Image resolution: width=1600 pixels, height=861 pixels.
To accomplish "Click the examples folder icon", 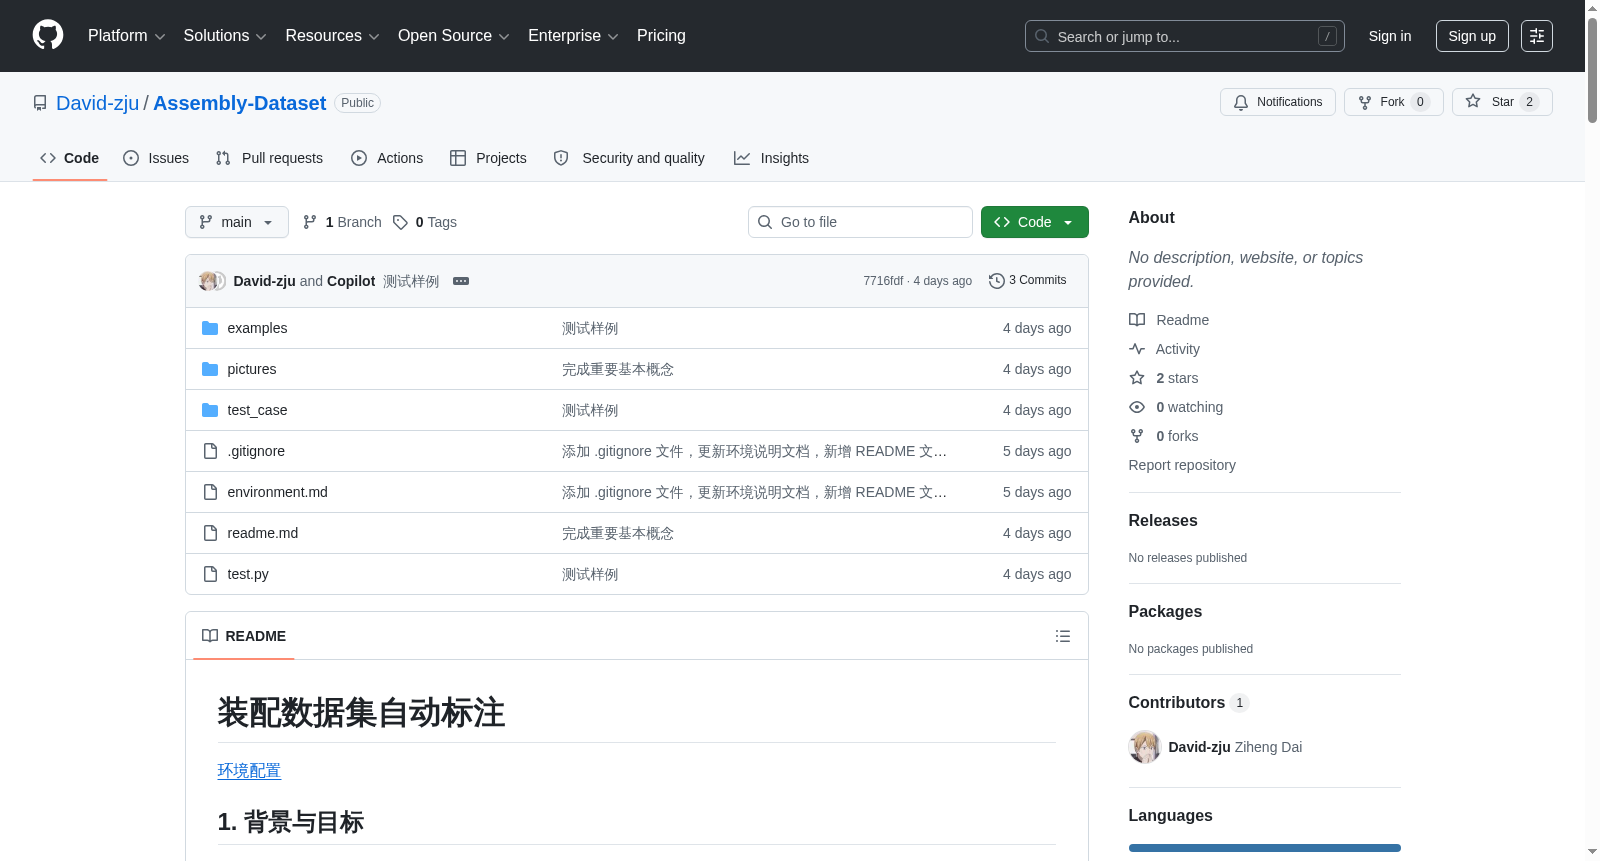I will [x=210, y=328].
